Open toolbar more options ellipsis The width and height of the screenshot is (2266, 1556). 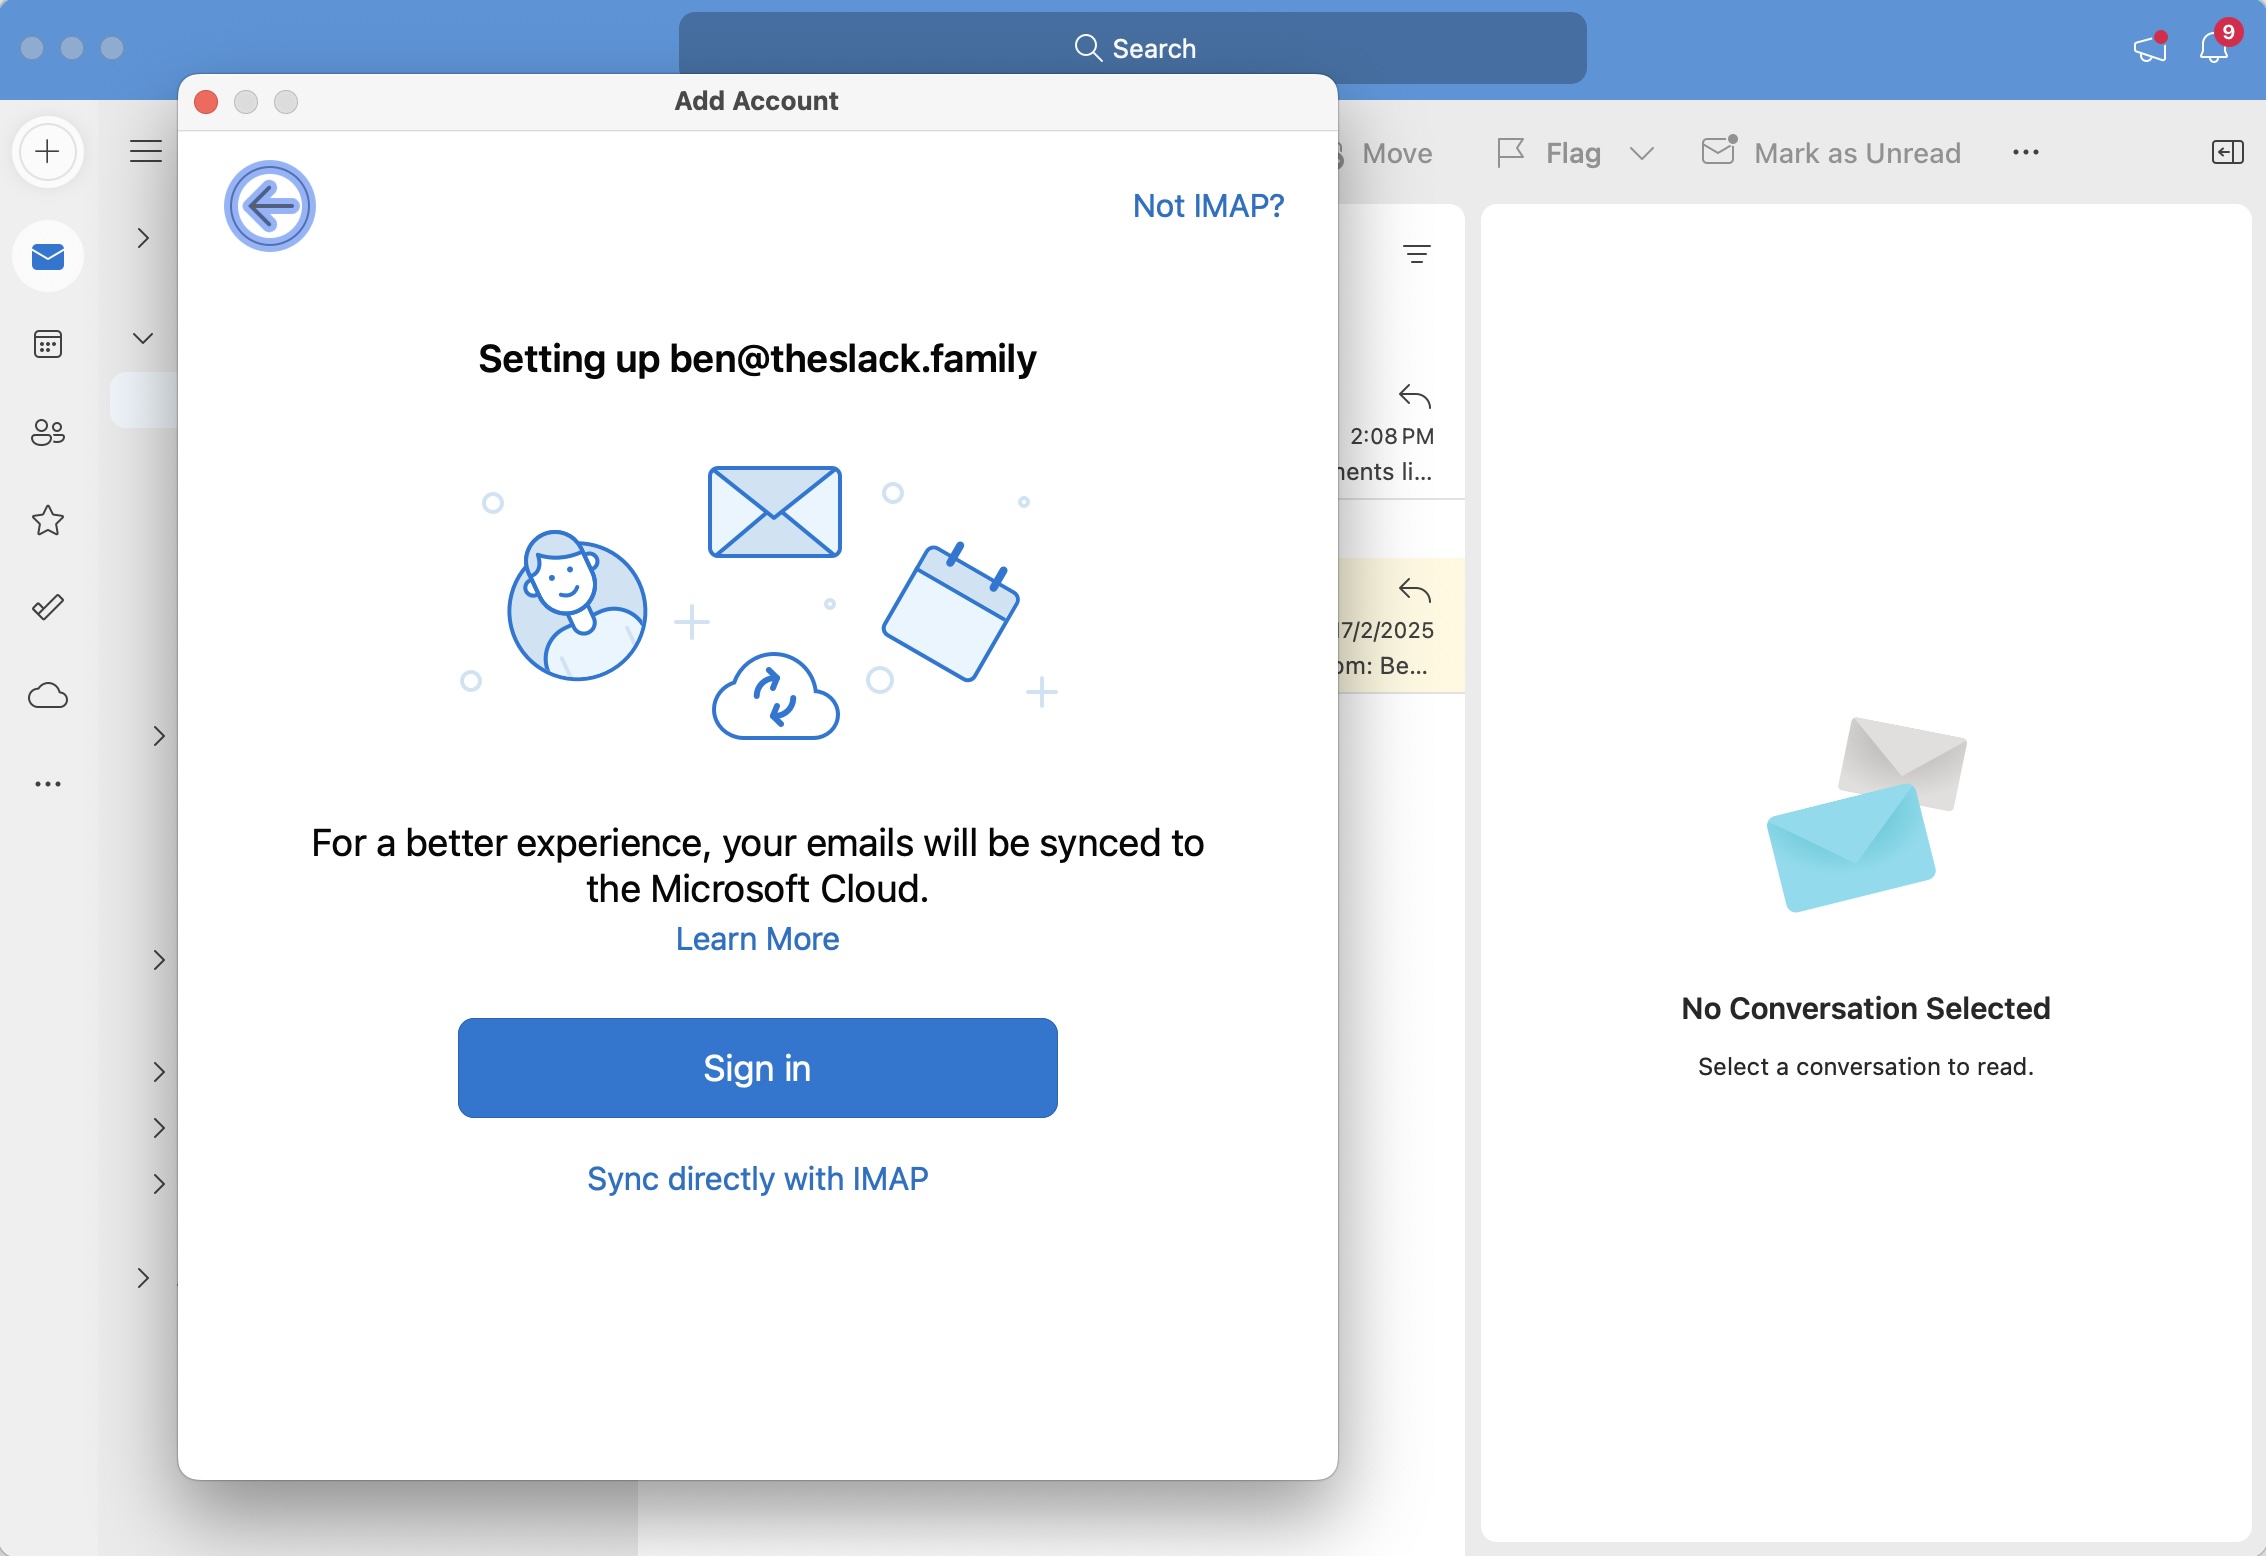coord(2026,152)
